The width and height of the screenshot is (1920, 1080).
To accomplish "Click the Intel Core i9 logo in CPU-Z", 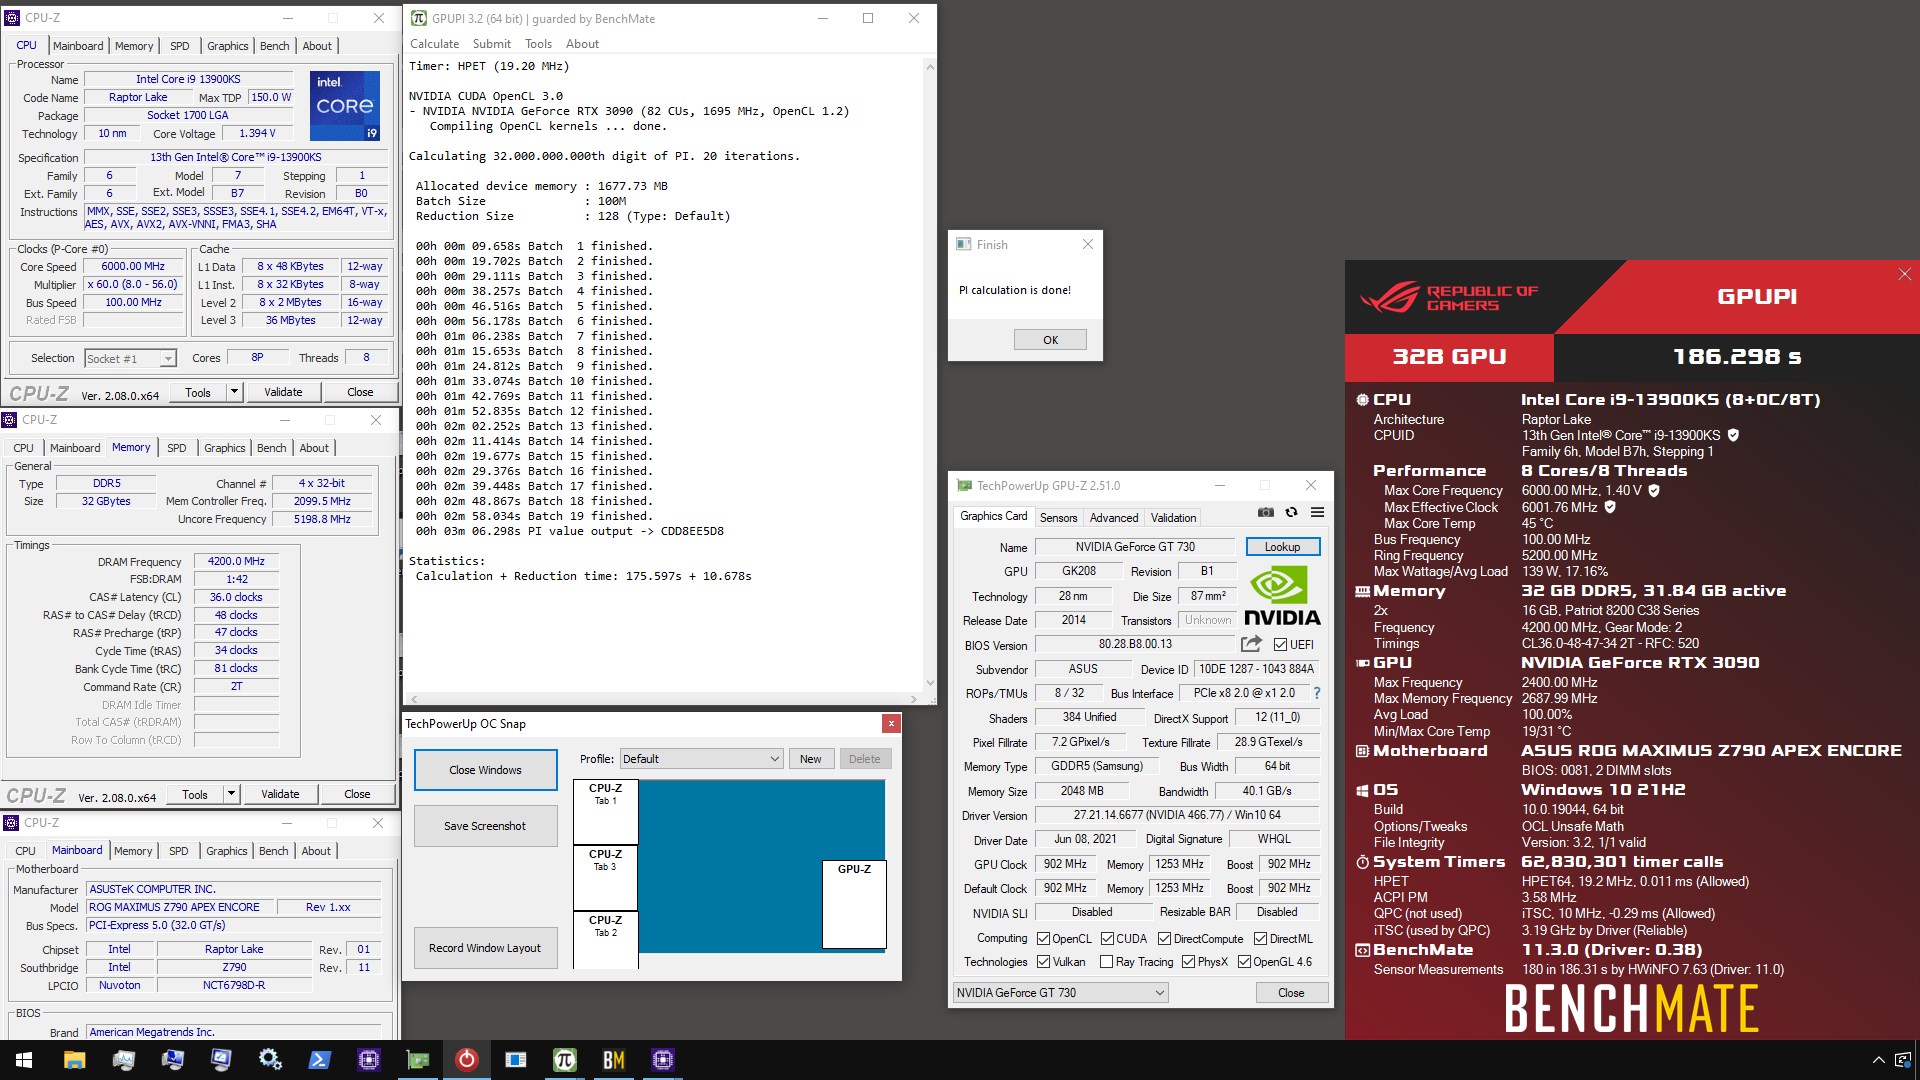I will point(345,105).
